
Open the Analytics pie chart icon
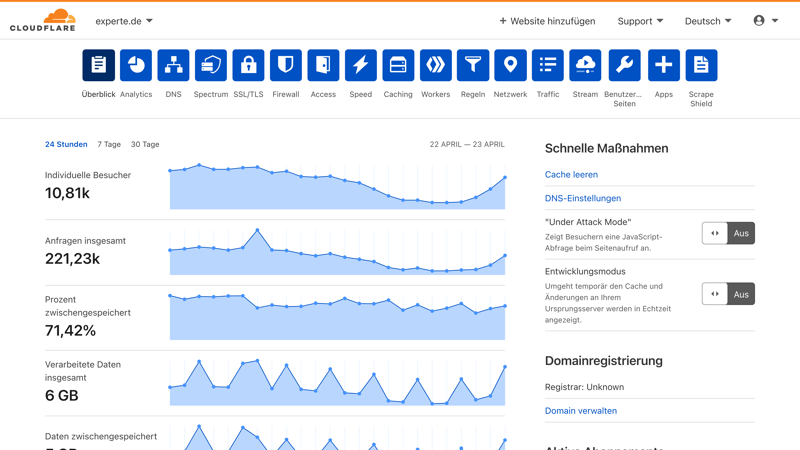[136, 65]
